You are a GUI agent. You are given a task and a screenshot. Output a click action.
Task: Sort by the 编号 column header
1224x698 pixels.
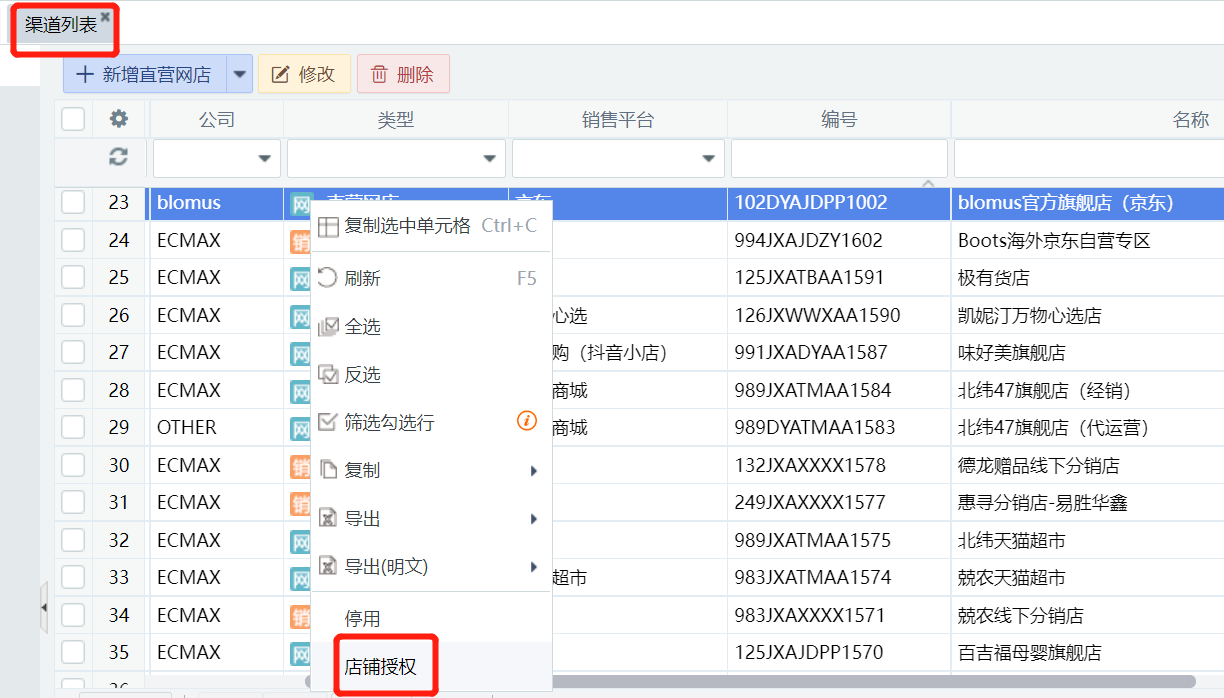[839, 120]
